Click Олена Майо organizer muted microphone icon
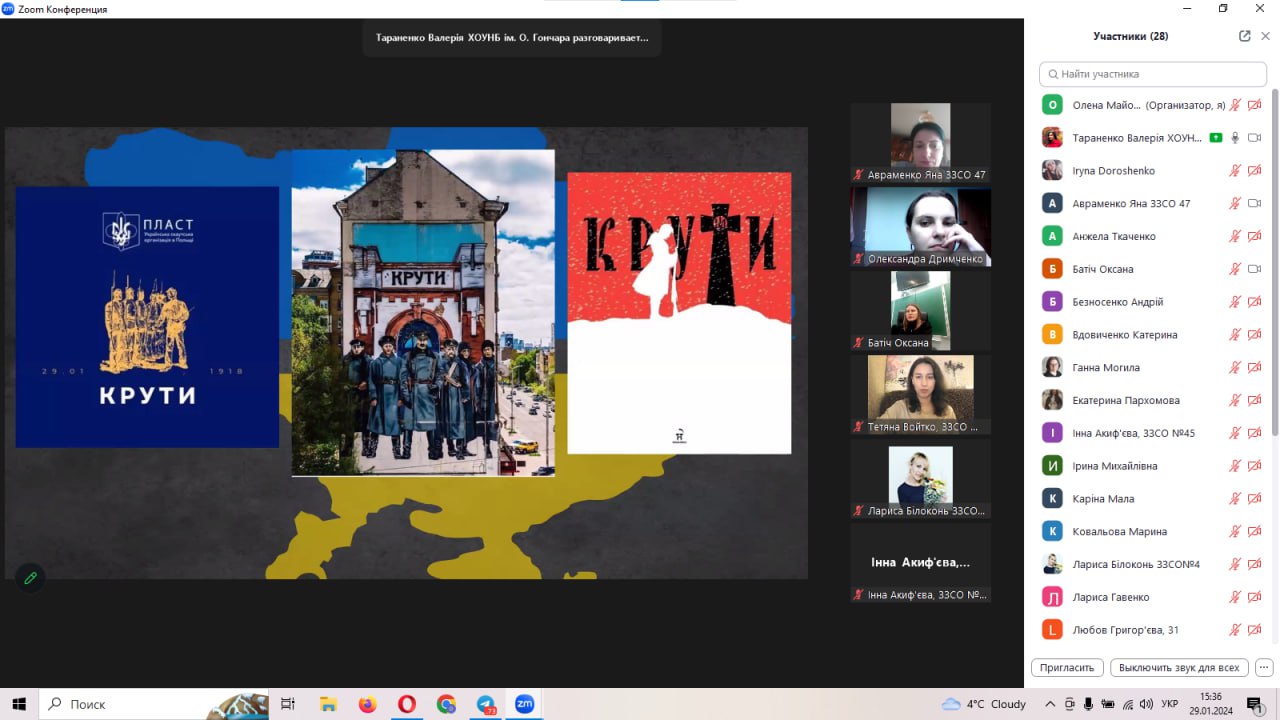The image size is (1280, 720). pos(1235,105)
